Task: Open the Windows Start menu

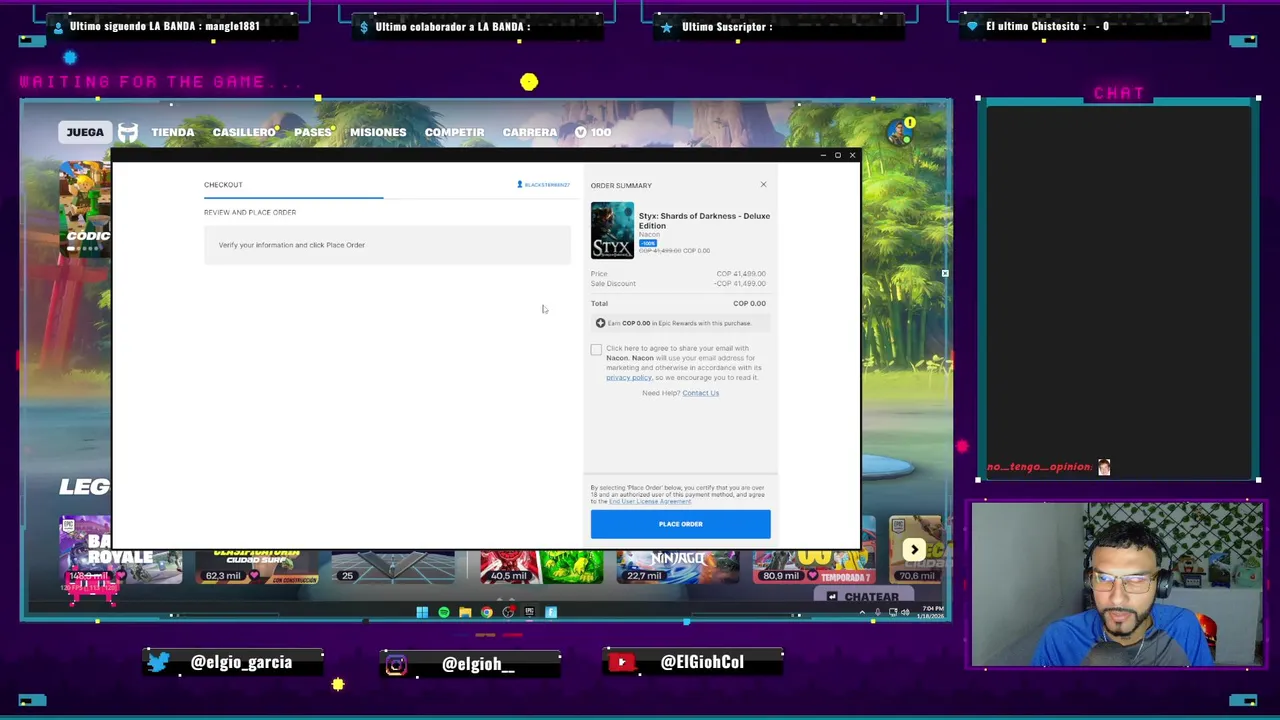Action: (x=422, y=612)
